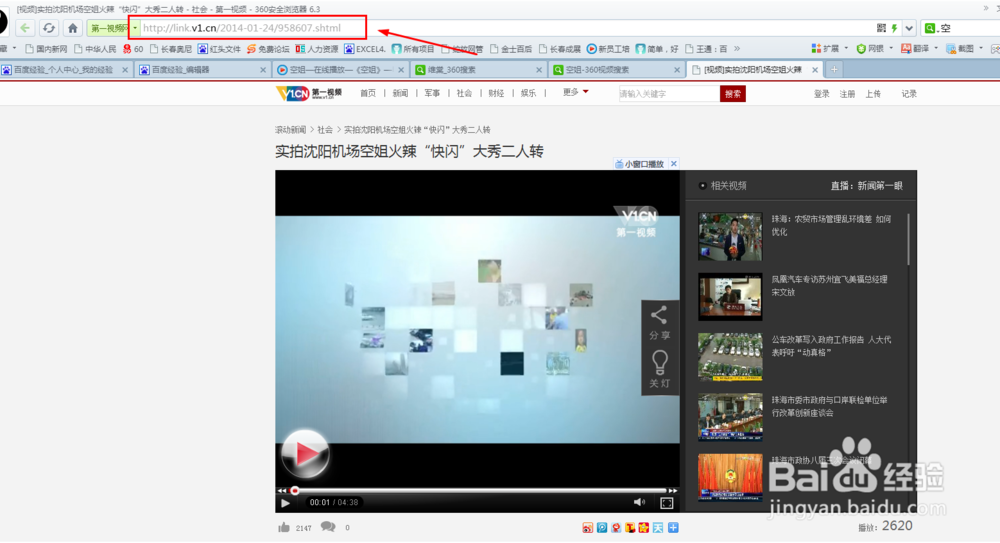
Task: Go to 社会 in site navigation
Action: 464,94
